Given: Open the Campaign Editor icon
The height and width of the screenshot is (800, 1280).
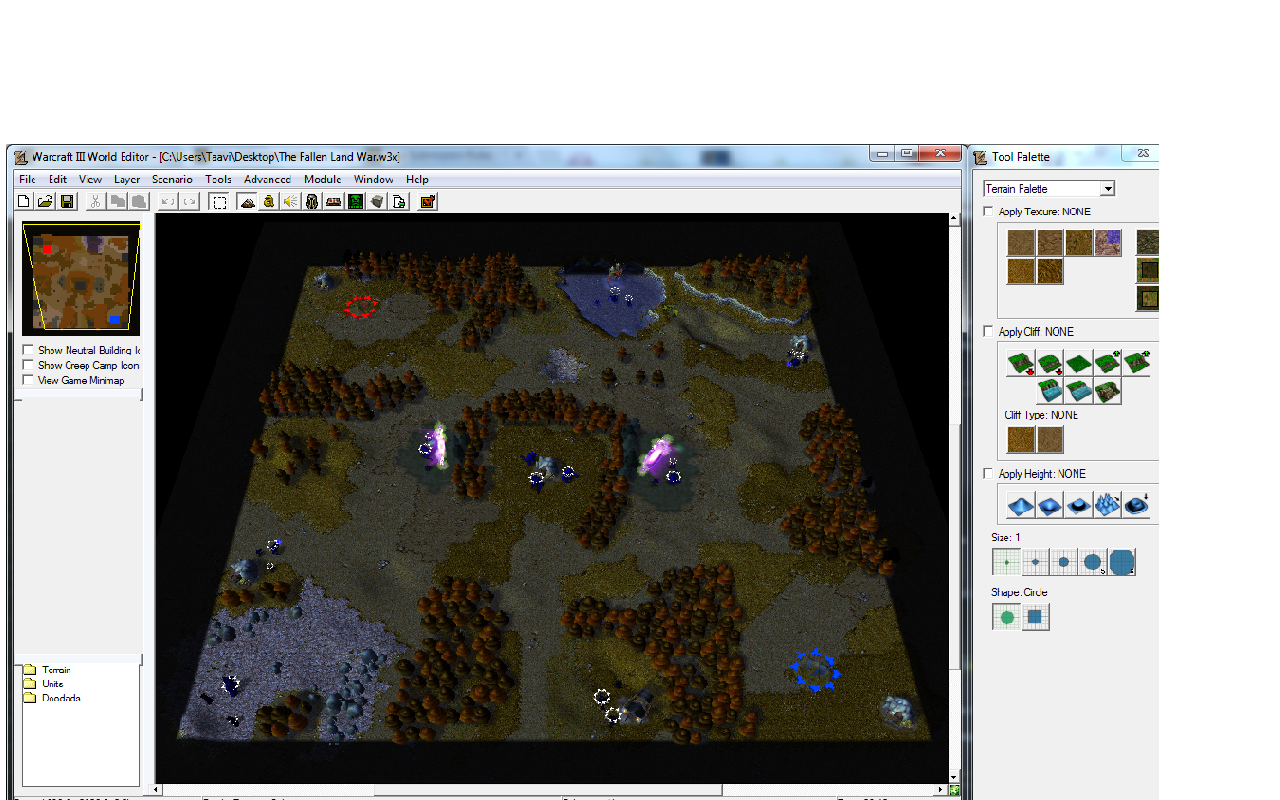Looking at the screenshot, I should [x=333, y=202].
